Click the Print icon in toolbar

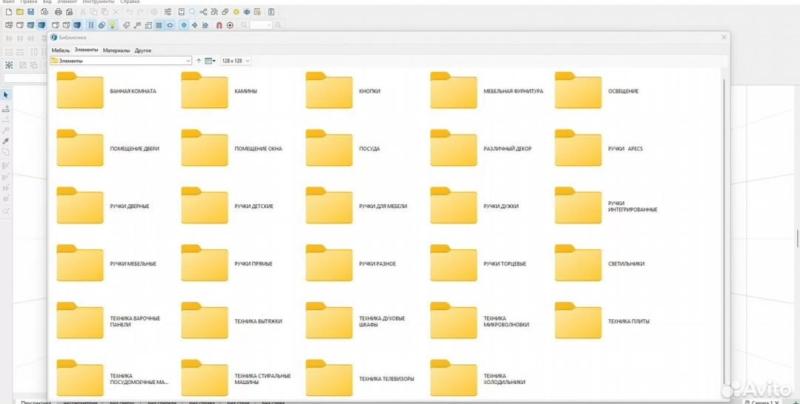(x=58, y=12)
